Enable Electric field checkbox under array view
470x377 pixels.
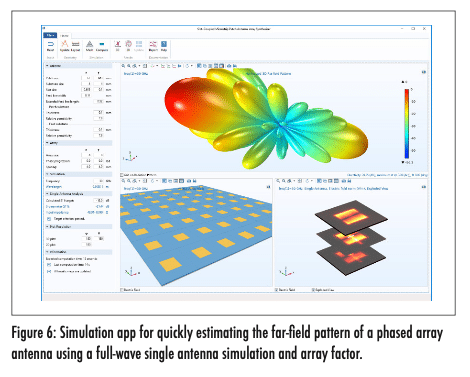coord(122,290)
